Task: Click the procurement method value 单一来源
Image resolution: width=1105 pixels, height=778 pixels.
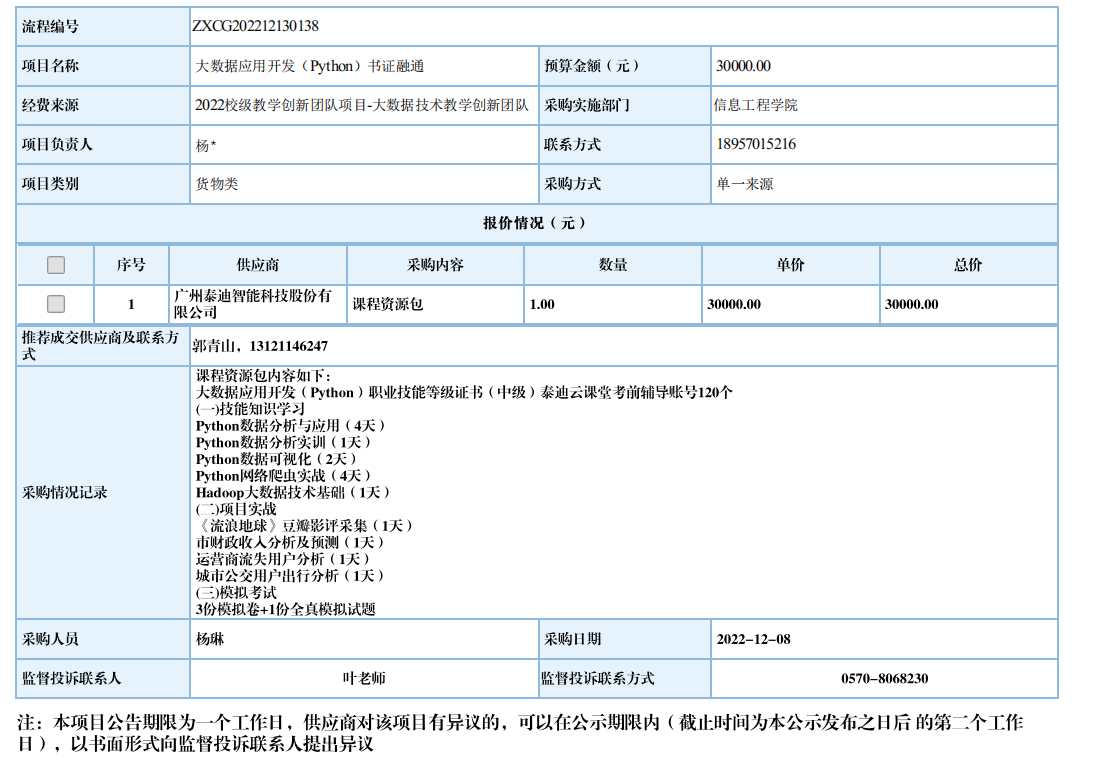Action: tap(745, 184)
